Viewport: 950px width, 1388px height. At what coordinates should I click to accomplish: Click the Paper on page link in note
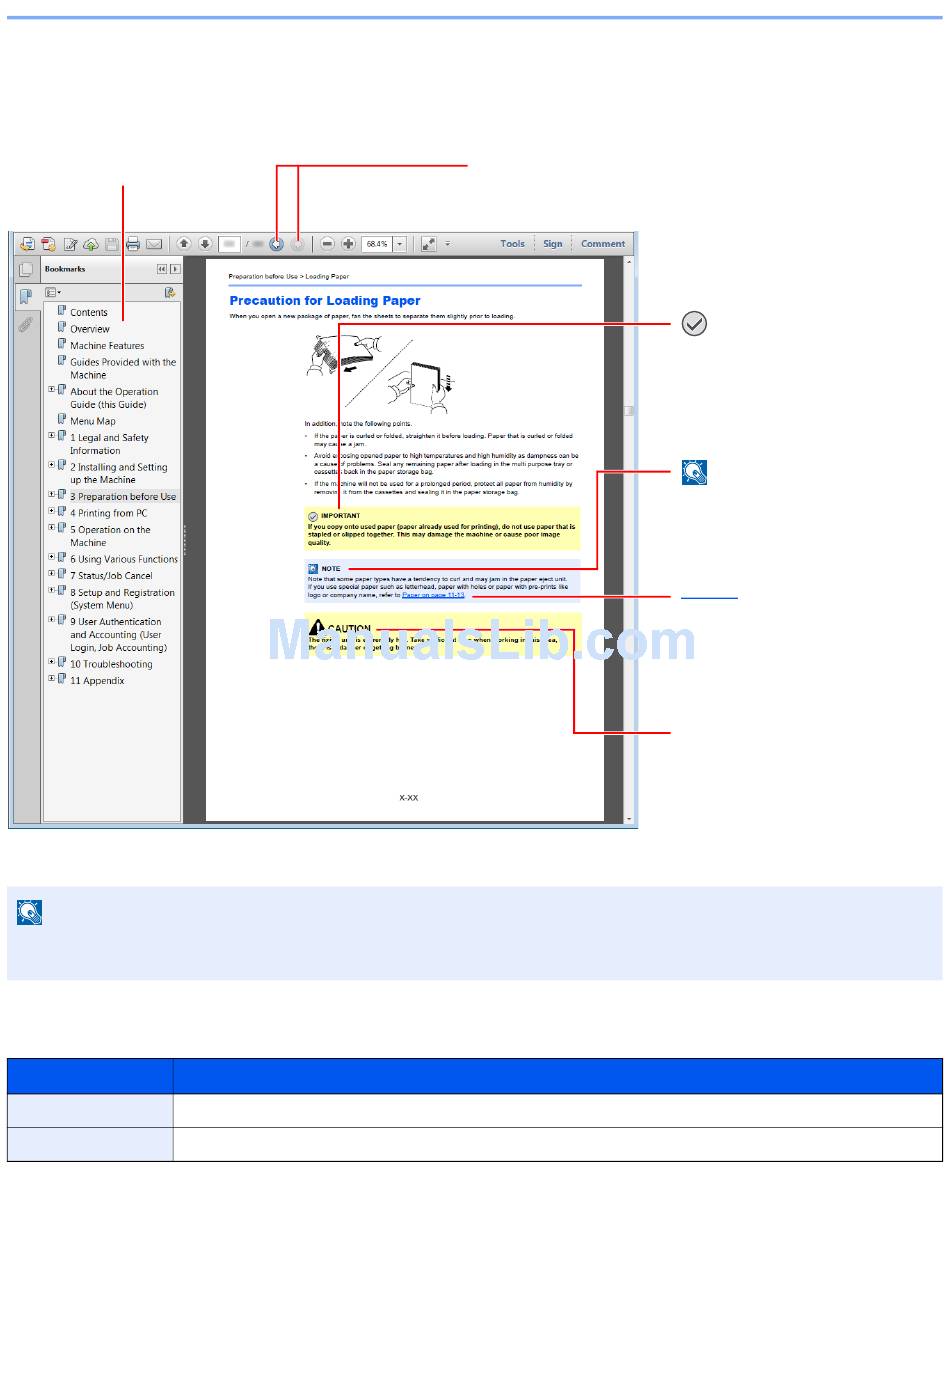(x=433, y=595)
